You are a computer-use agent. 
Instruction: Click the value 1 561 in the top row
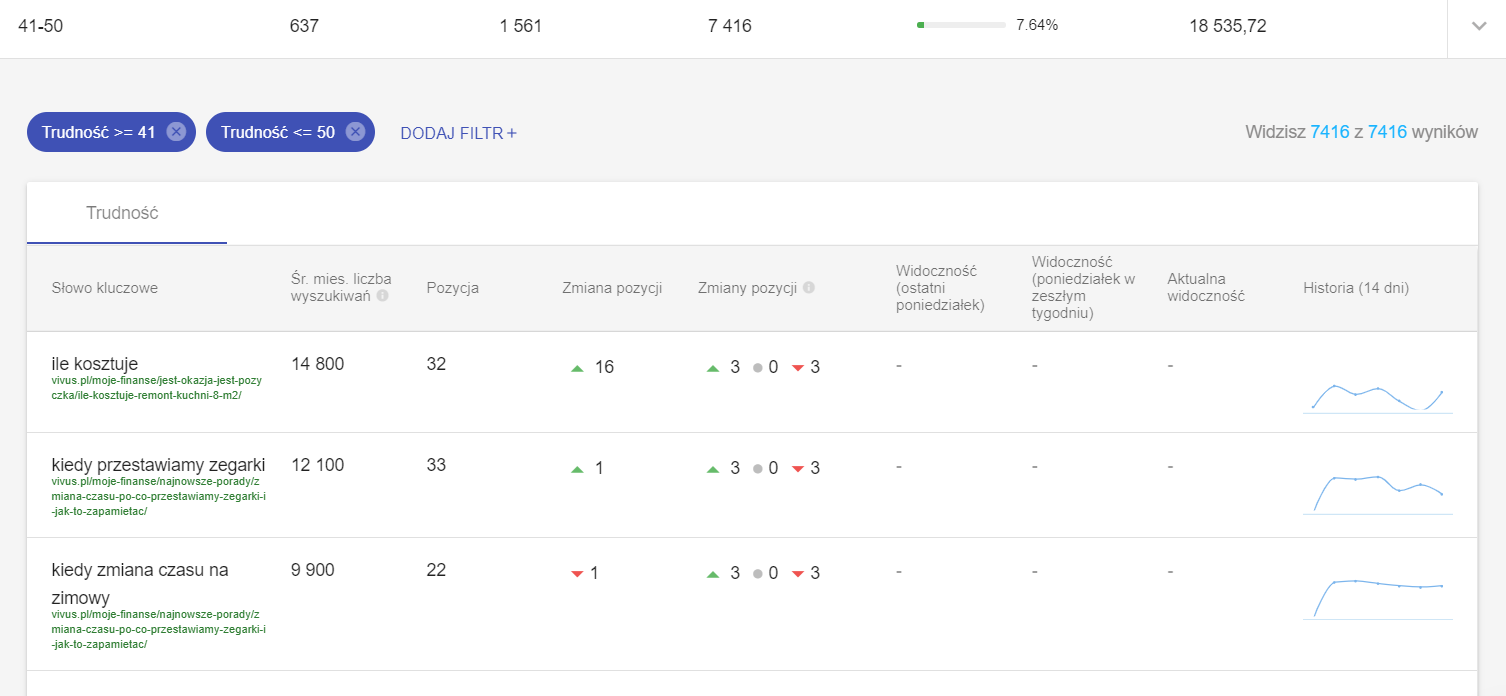tap(521, 26)
